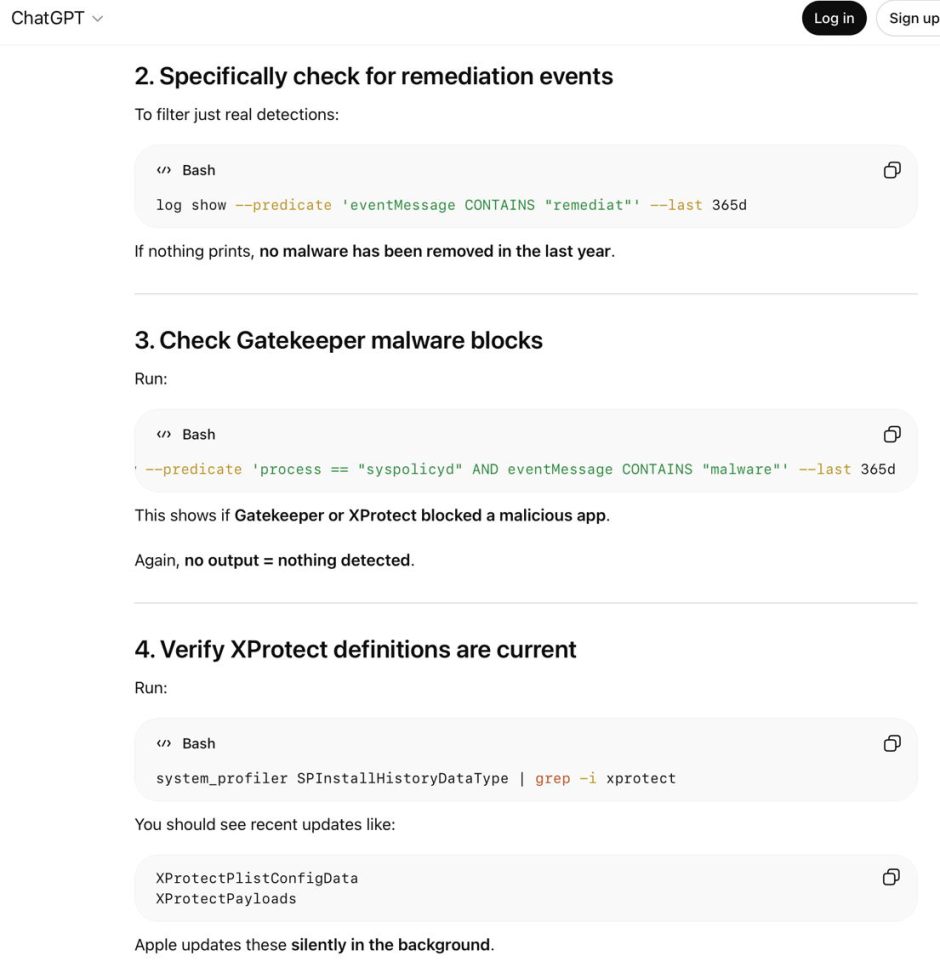Click bold text "silently in the background"

coord(390,944)
